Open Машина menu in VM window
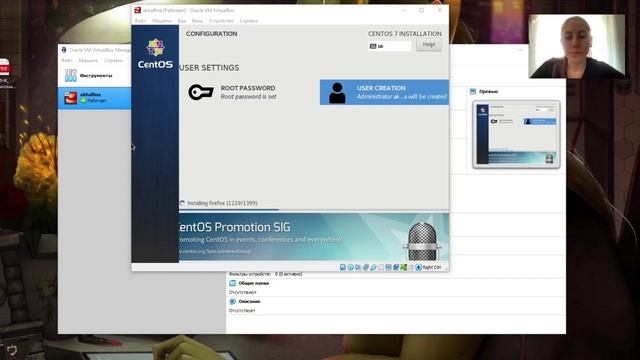This screenshot has width=640, height=360. click(x=162, y=21)
